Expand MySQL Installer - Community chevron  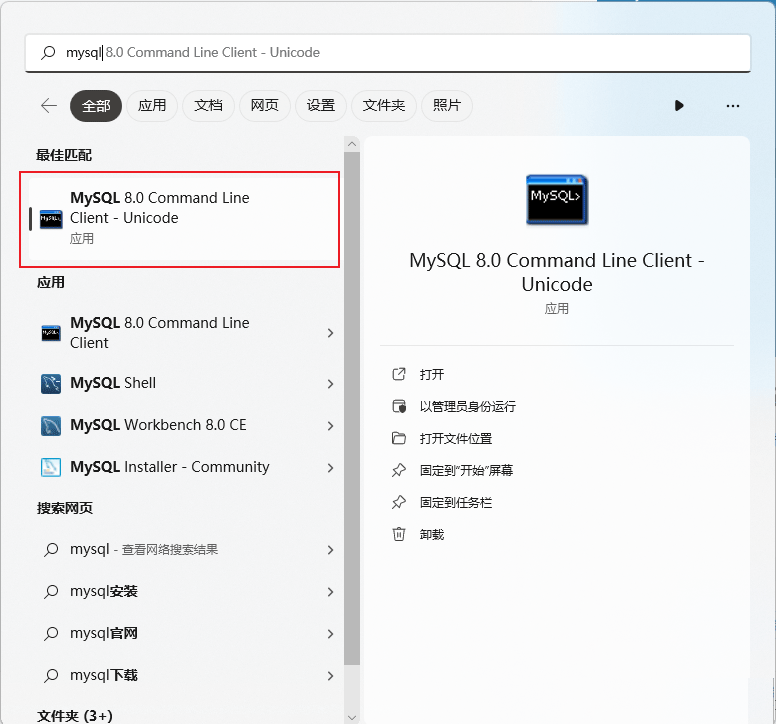pos(330,468)
